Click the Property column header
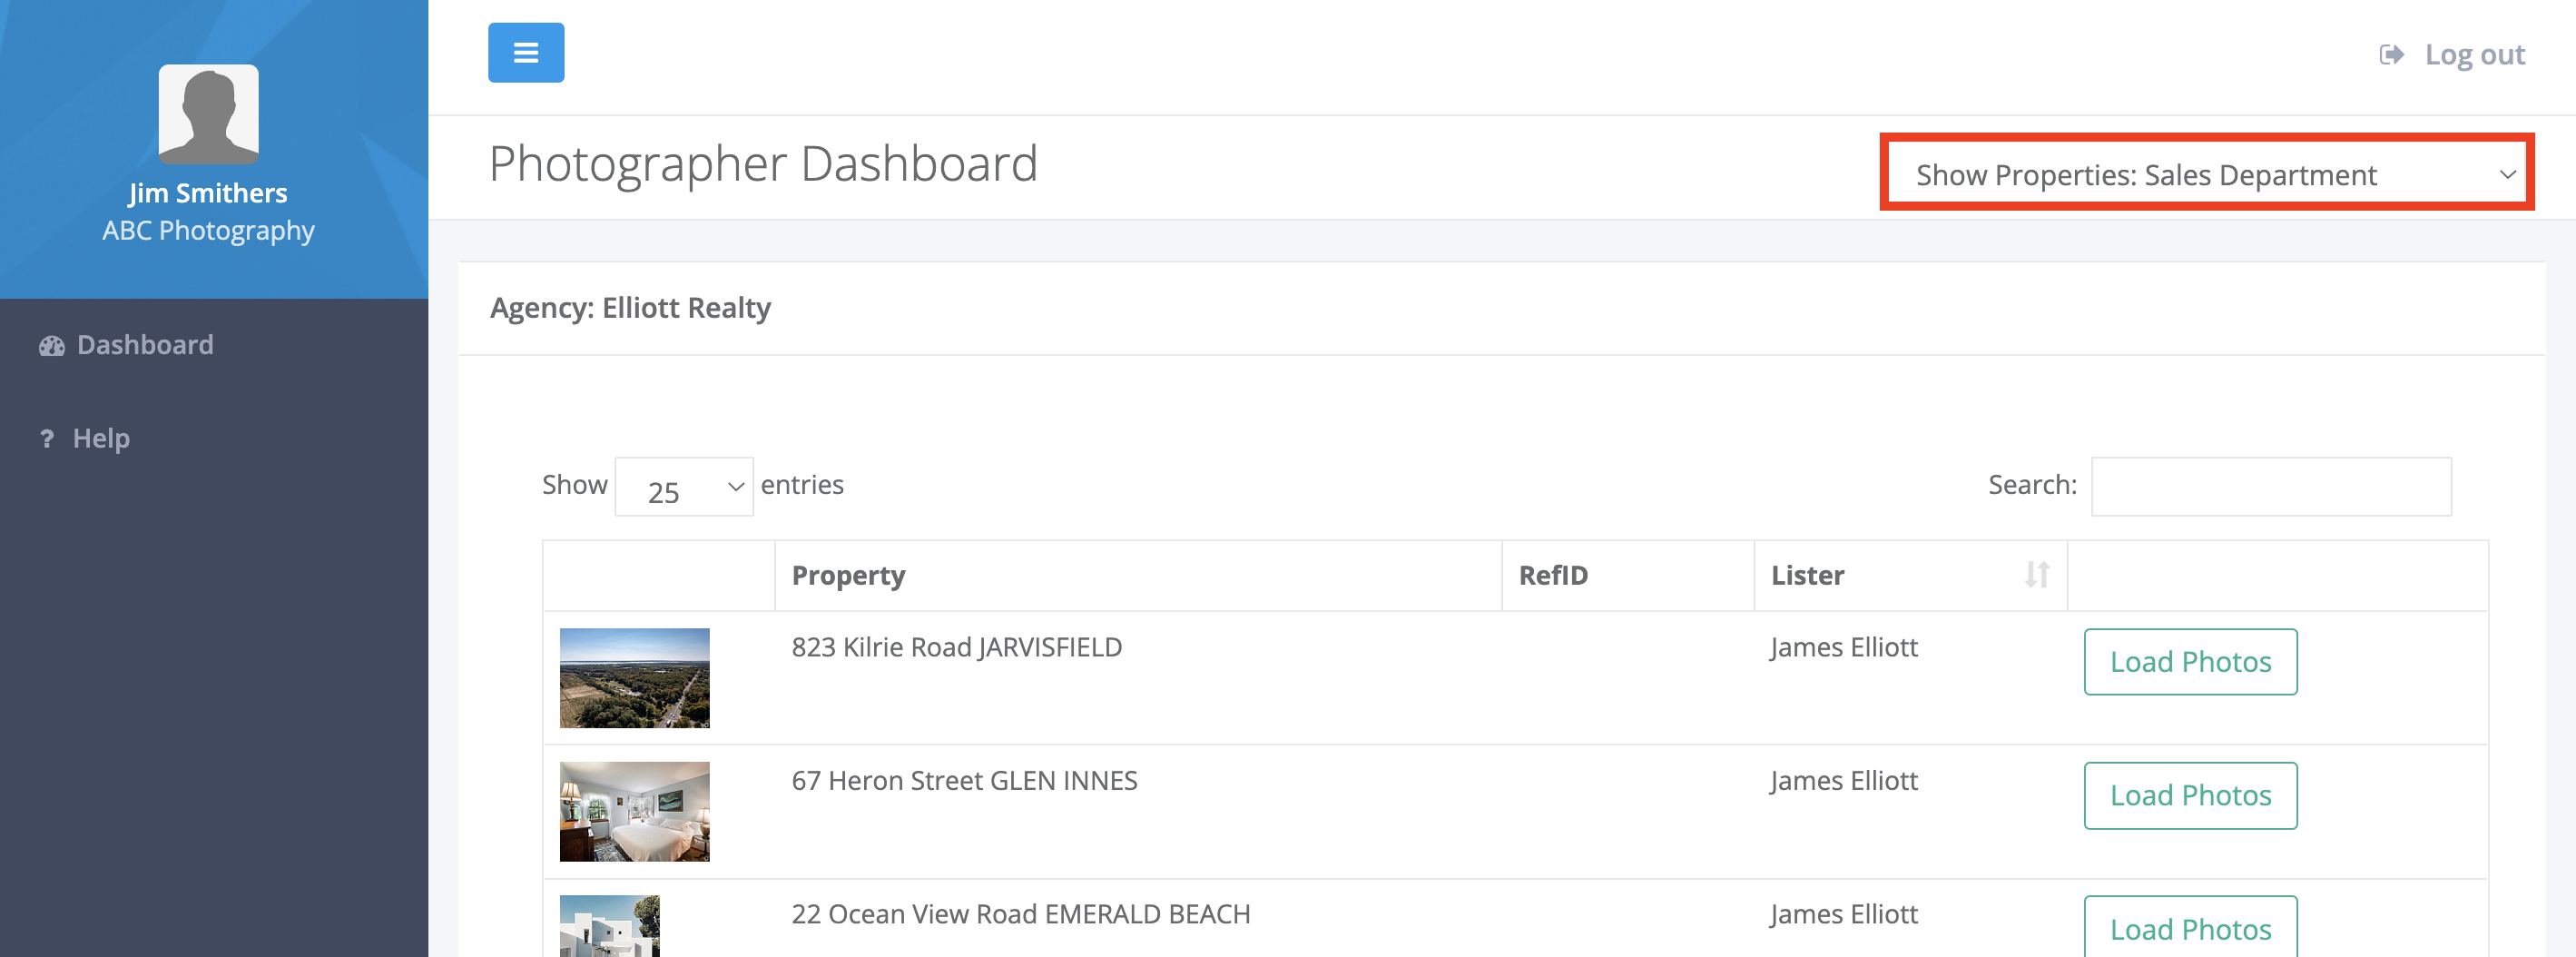Image resolution: width=2576 pixels, height=957 pixels. 848,576
